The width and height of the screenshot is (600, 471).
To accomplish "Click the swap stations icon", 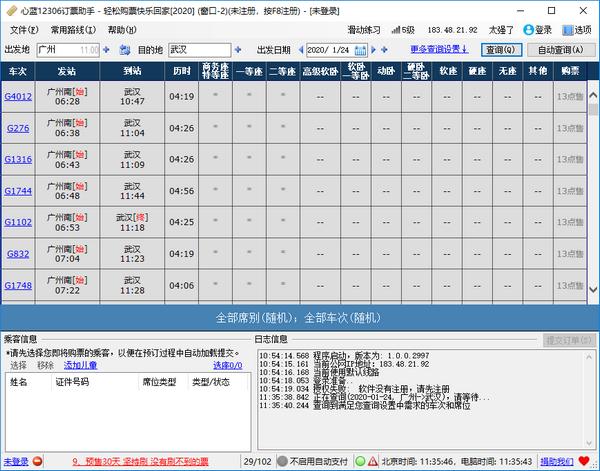I will (x=124, y=49).
